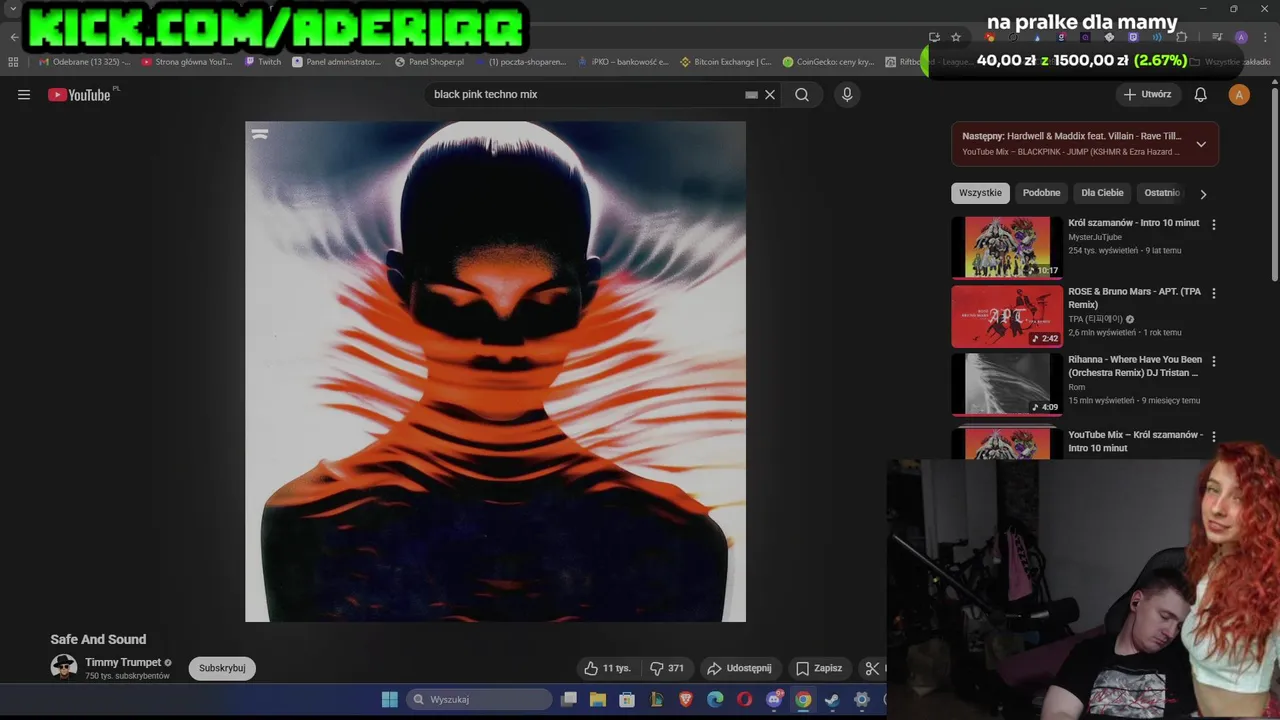The image size is (1280, 720).
Task: Switch to Chrome in the taskbar
Action: 803,699
